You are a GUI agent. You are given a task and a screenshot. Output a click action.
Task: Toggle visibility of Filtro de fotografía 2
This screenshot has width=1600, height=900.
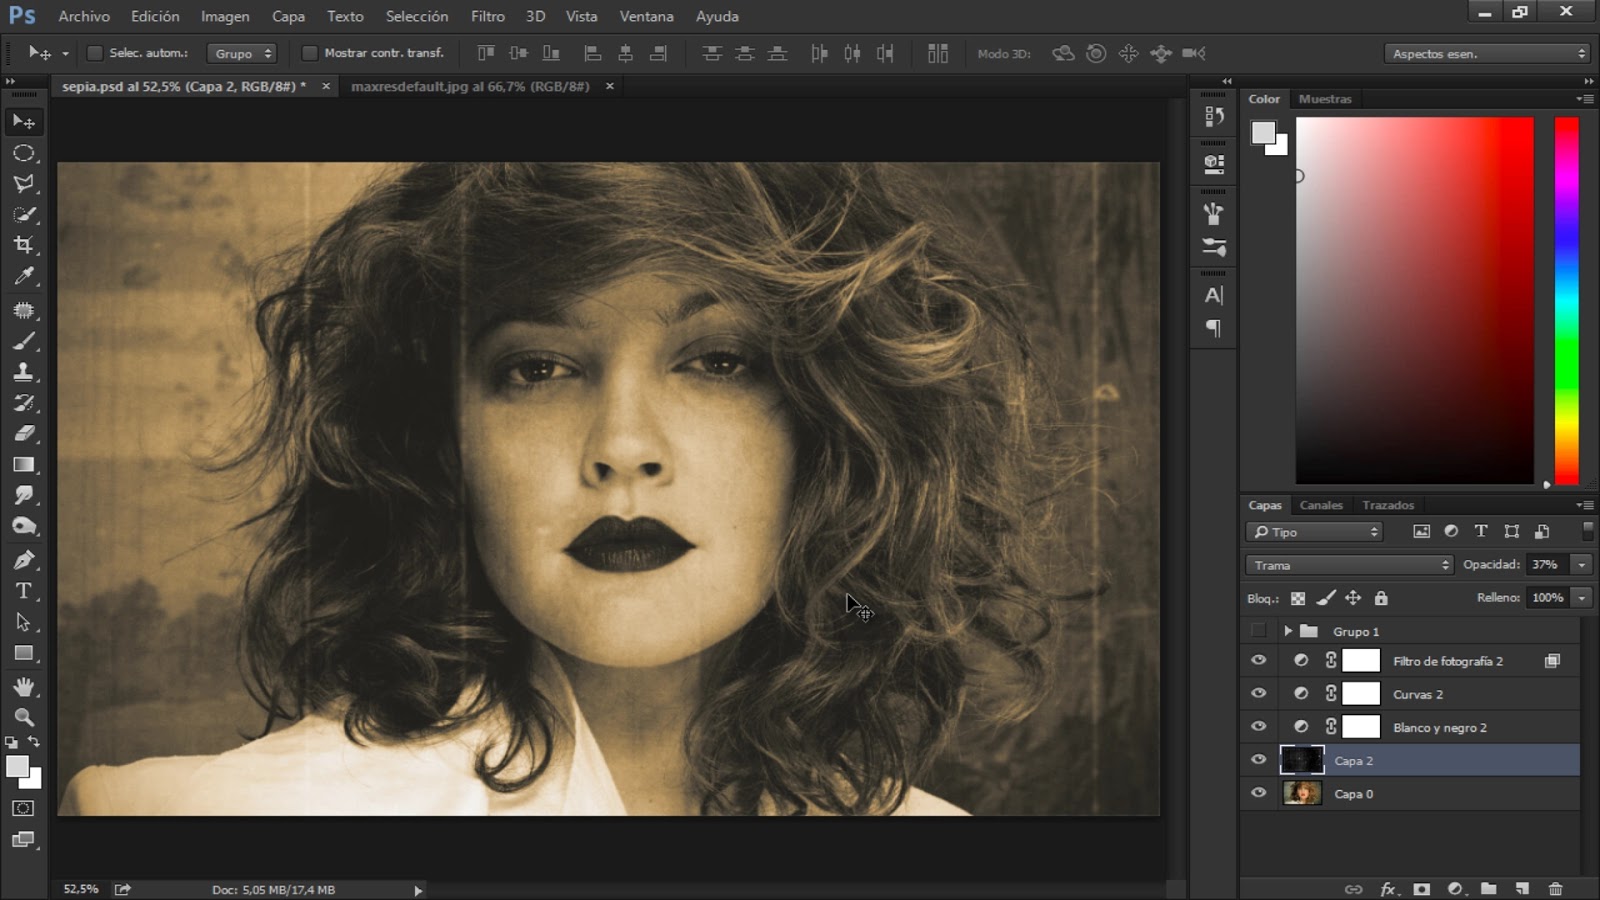tap(1258, 660)
